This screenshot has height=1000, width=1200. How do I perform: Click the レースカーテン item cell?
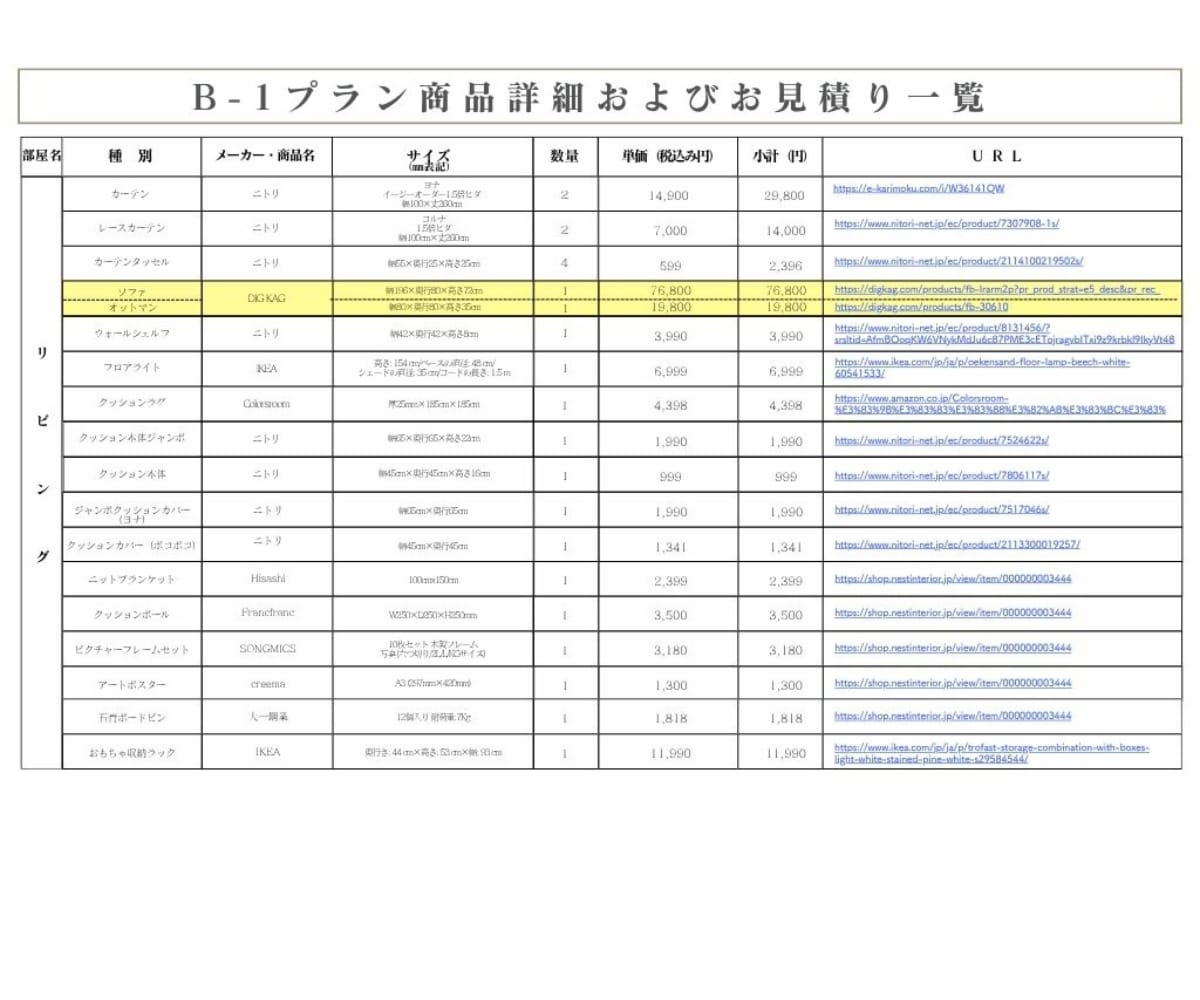pos(132,228)
